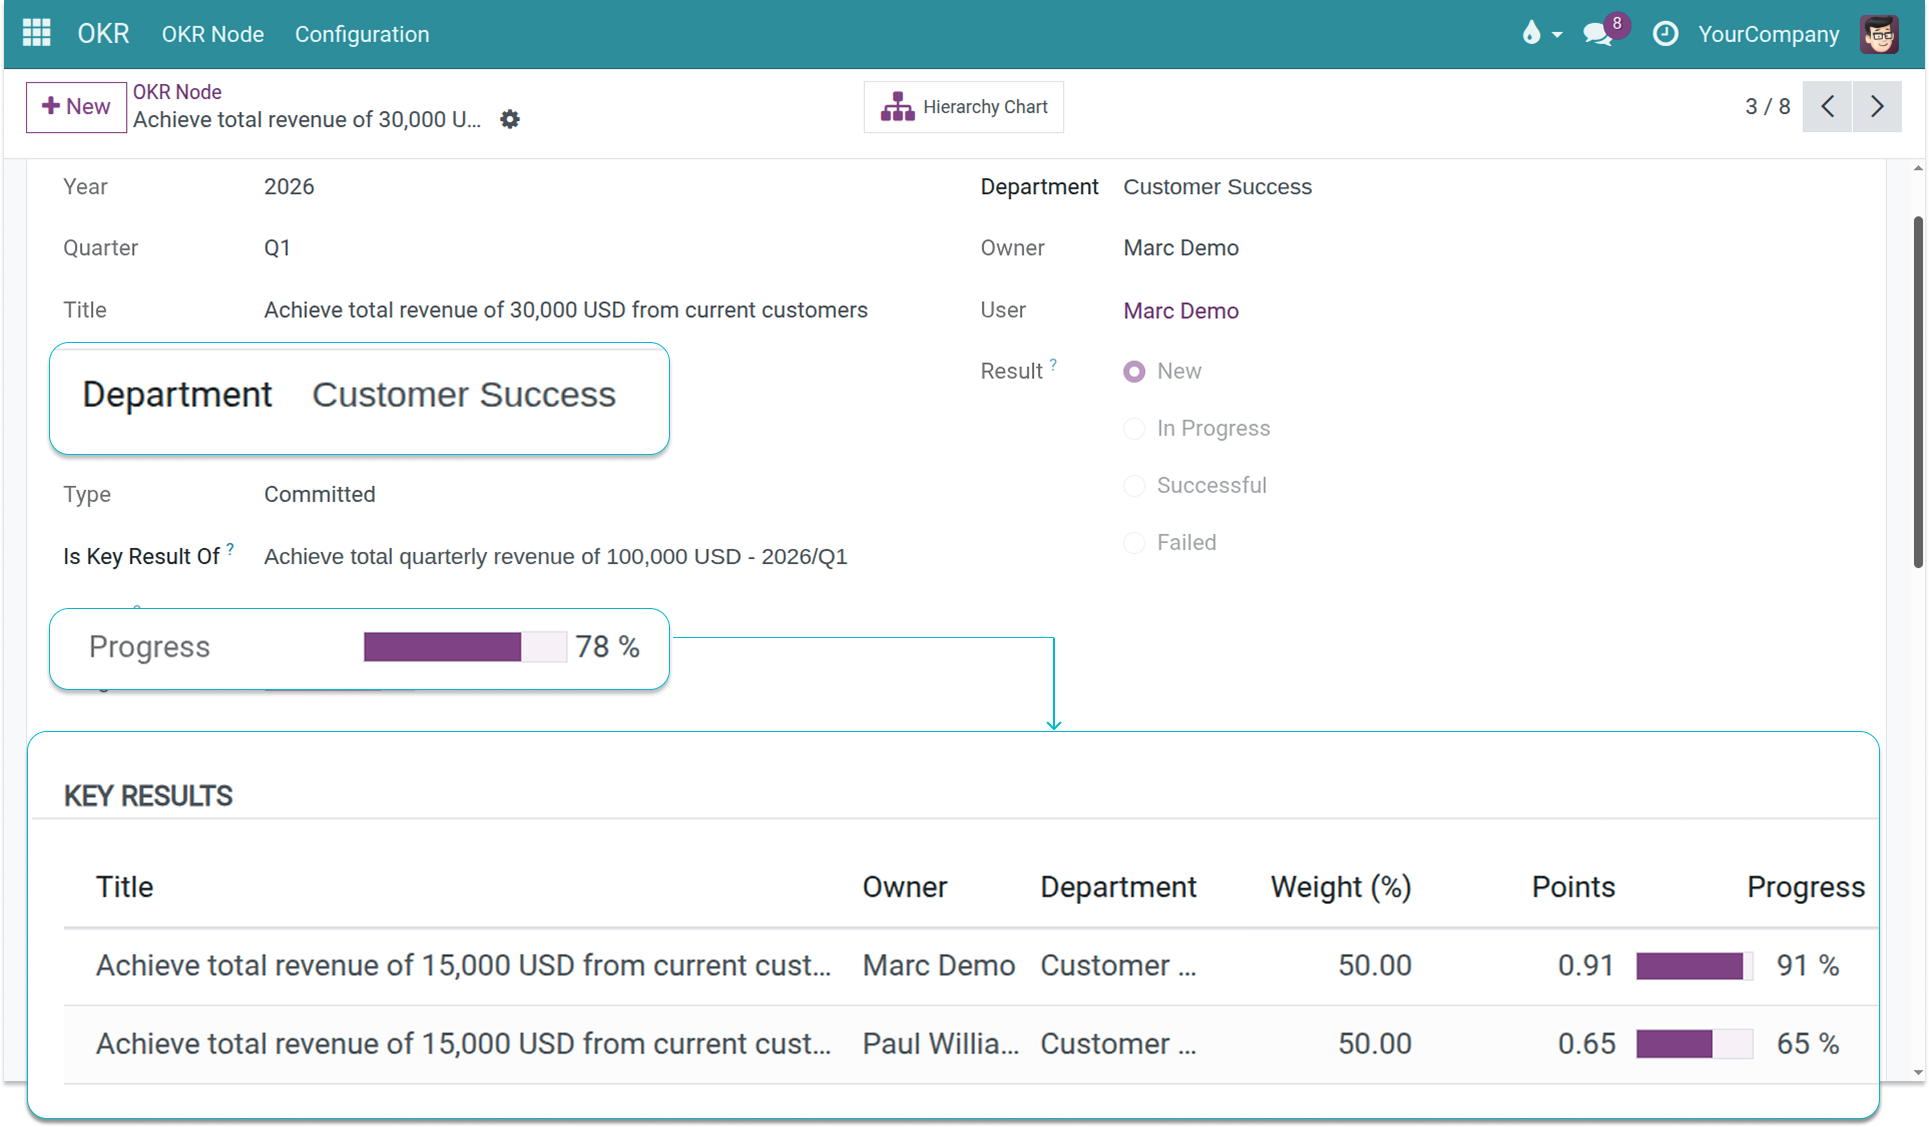Open the OKR Node menu

(x=212, y=33)
